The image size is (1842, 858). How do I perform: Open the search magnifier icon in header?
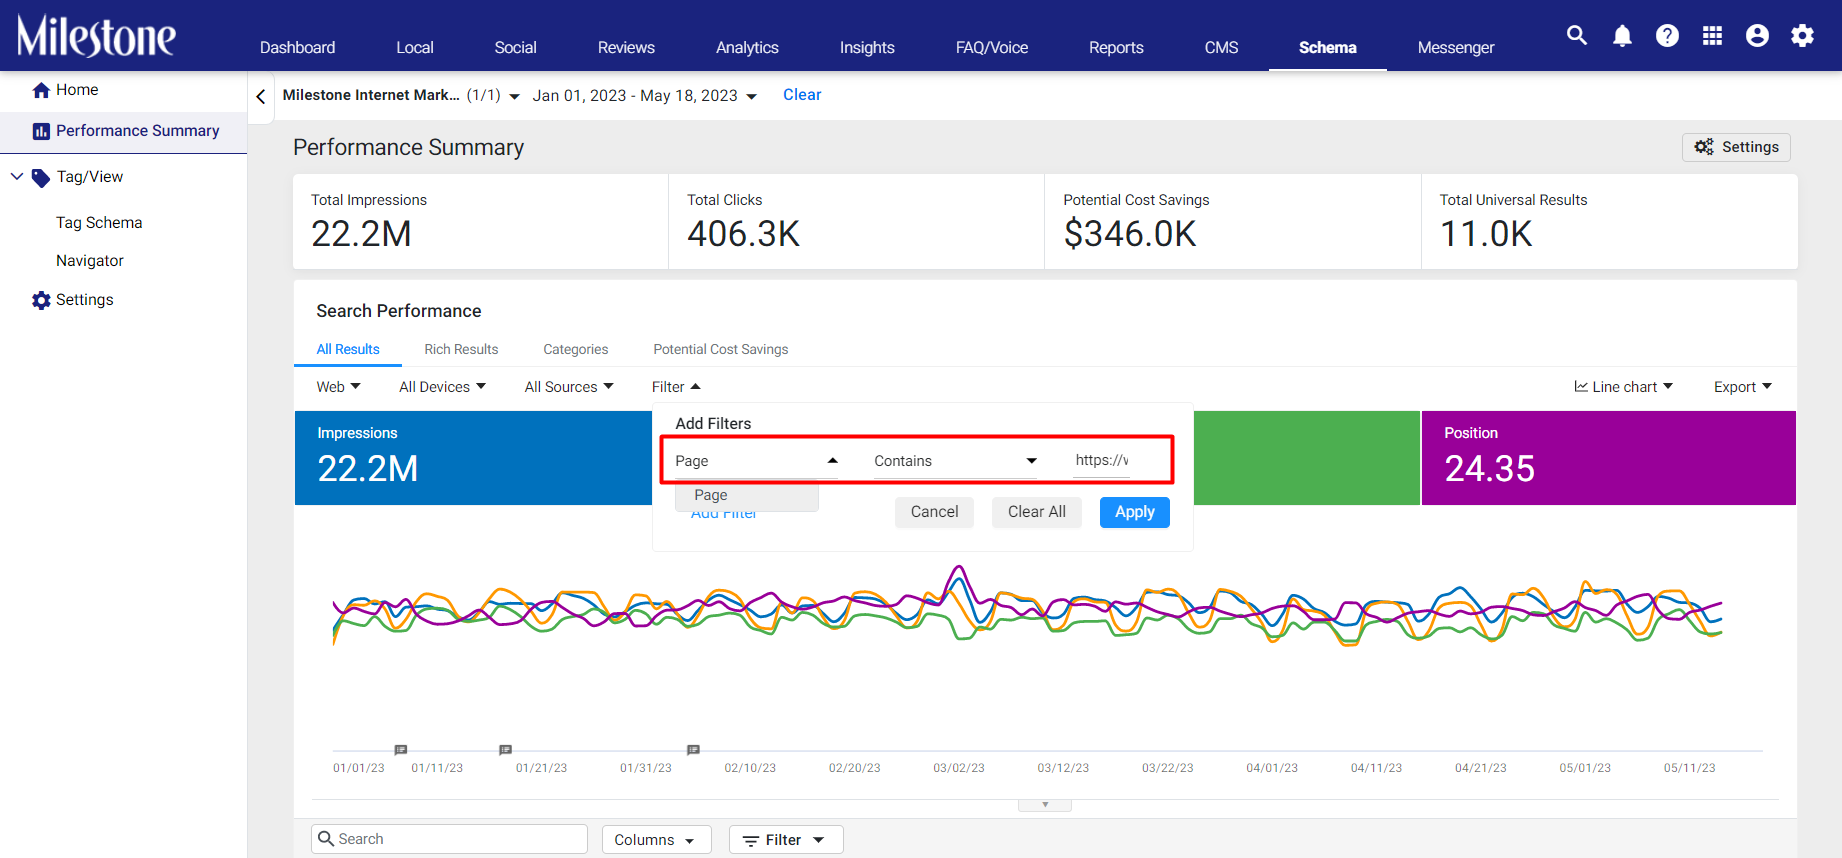click(x=1577, y=36)
